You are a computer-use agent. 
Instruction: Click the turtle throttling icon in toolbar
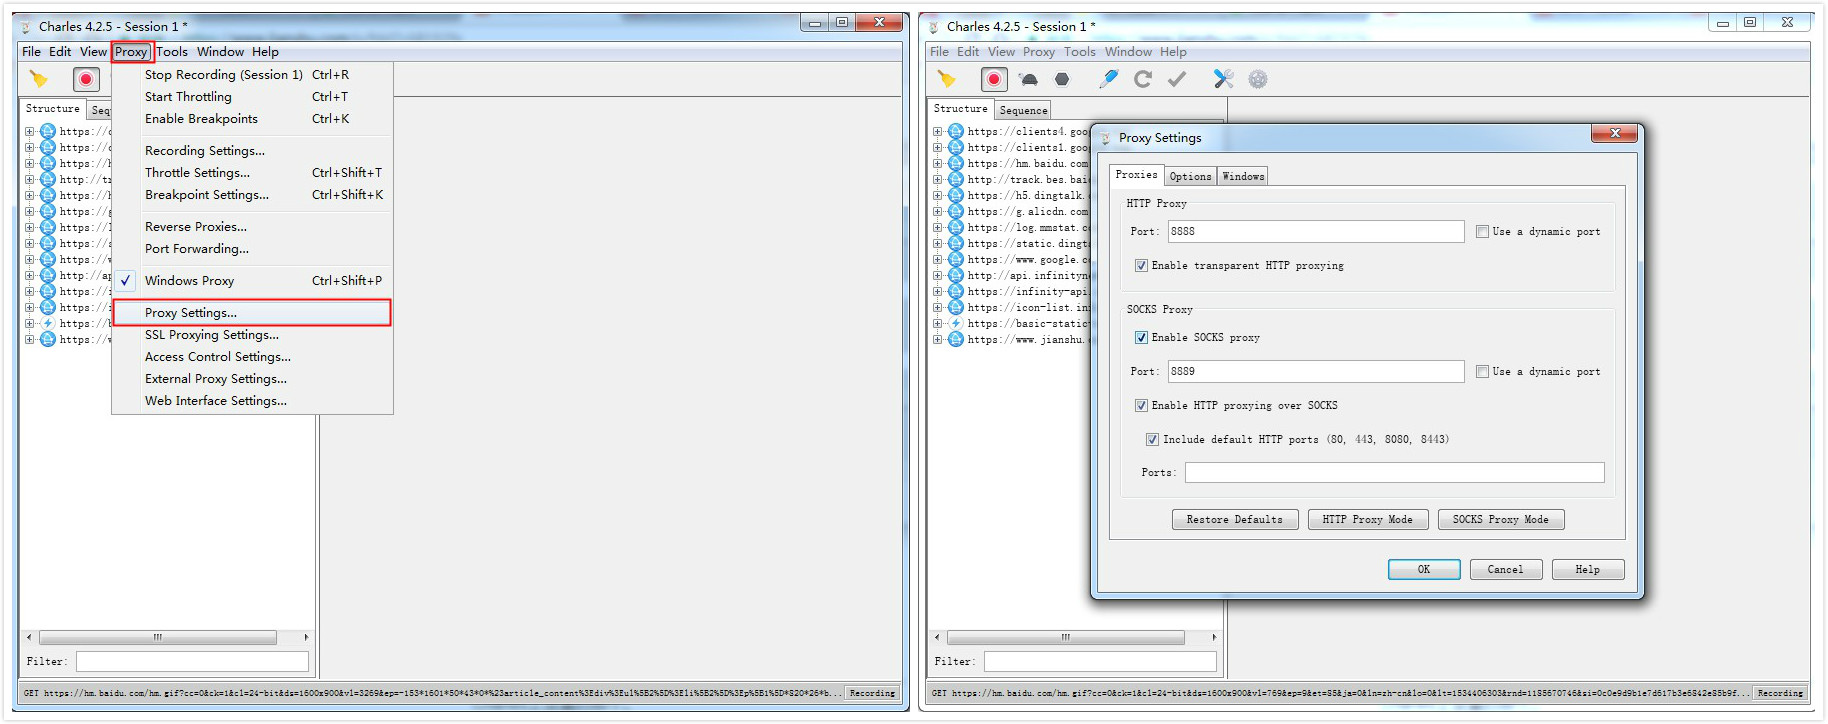pos(1028,80)
